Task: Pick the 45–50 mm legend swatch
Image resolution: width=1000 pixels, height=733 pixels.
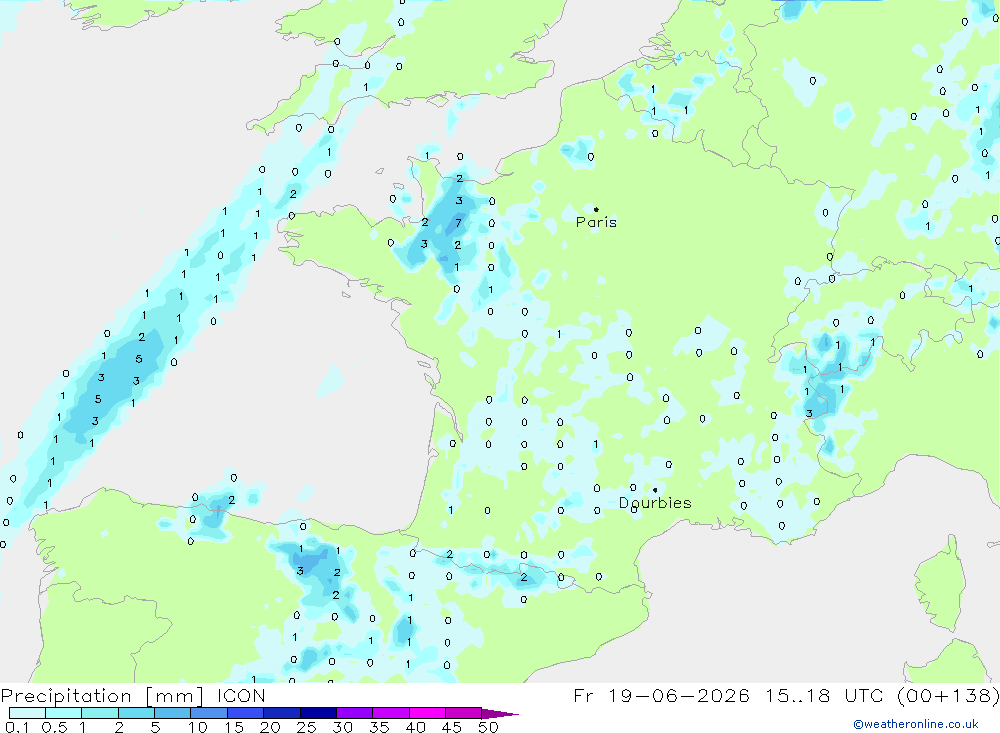Action: click(463, 713)
